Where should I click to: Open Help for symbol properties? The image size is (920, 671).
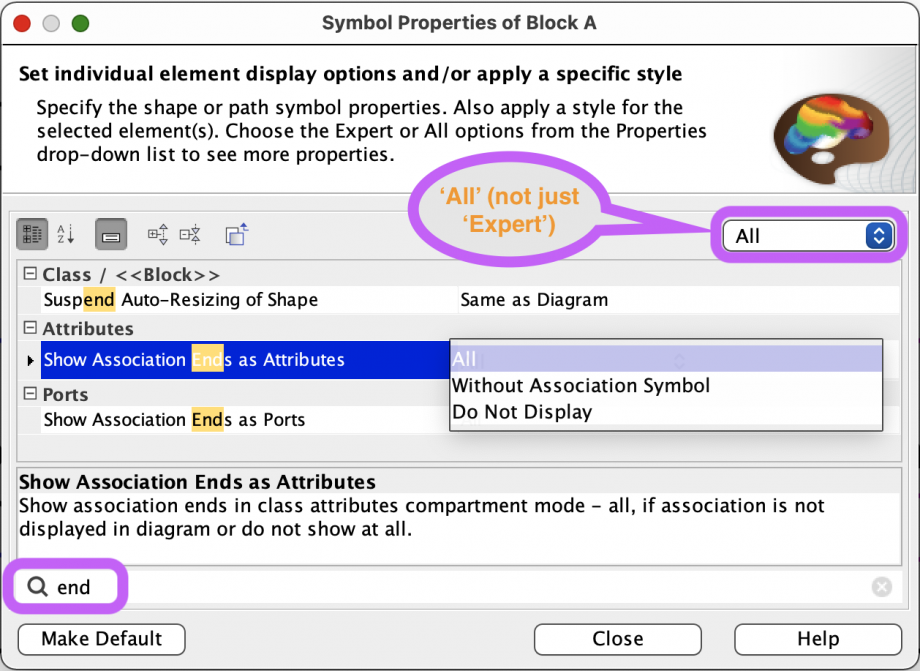(818, 639)
